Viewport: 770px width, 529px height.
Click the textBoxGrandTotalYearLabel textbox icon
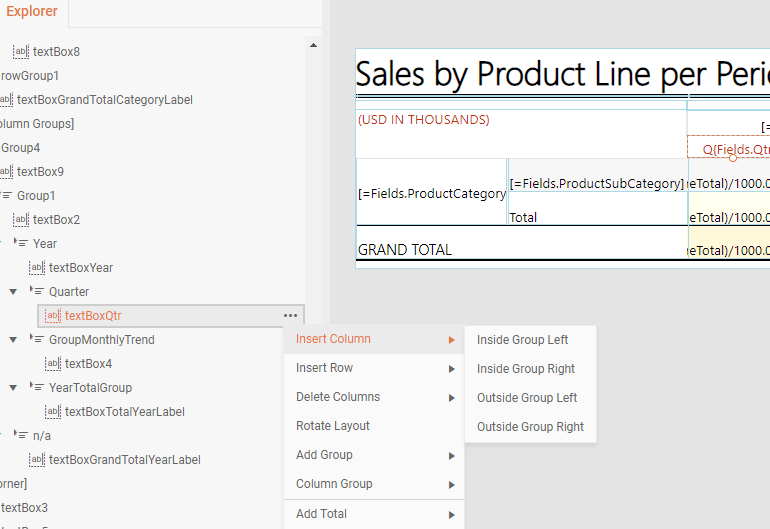click(x=37, y=460)
